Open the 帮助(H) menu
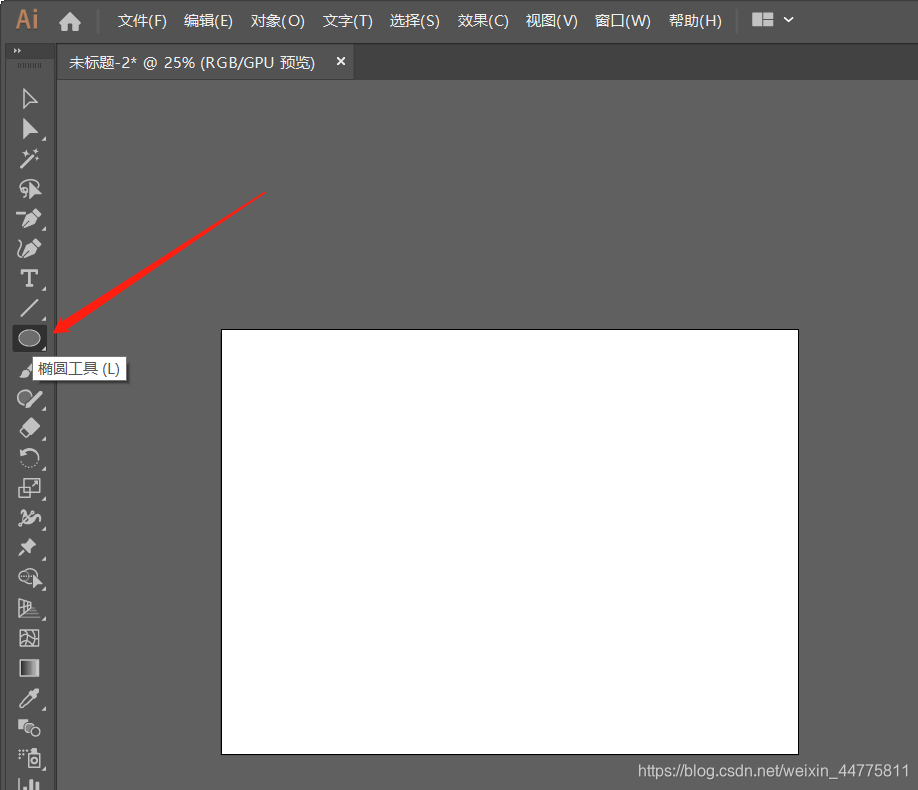 (696, 21)
